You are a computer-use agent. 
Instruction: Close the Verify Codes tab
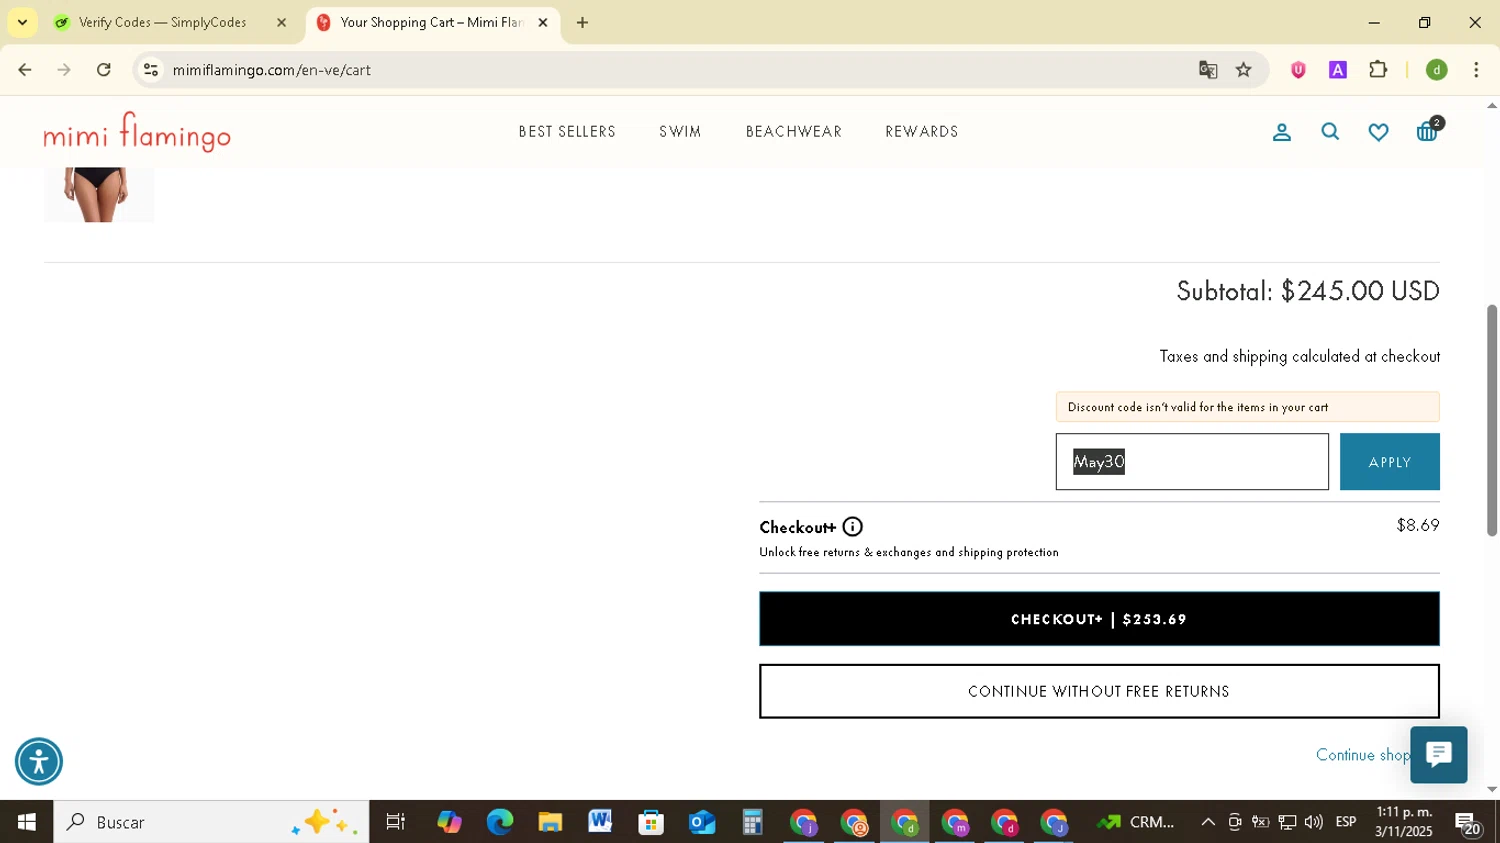[x=281, y=22]
